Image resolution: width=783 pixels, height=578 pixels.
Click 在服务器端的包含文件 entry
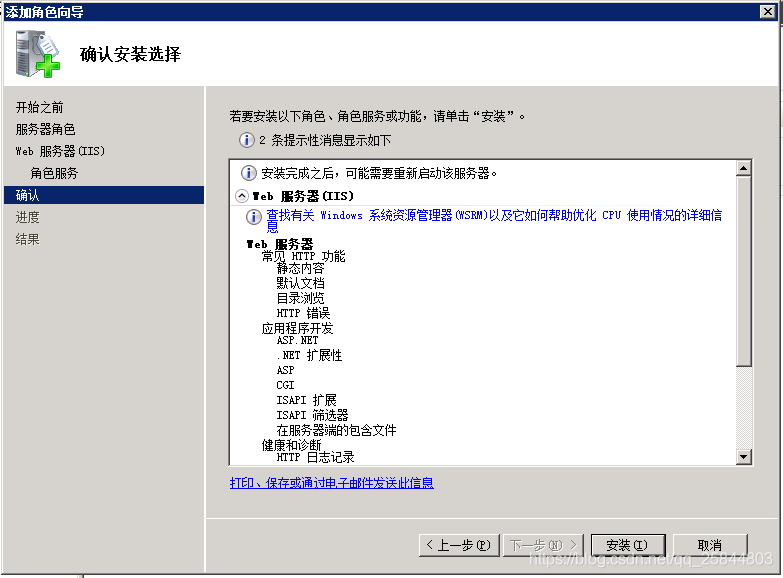(337, 430)
